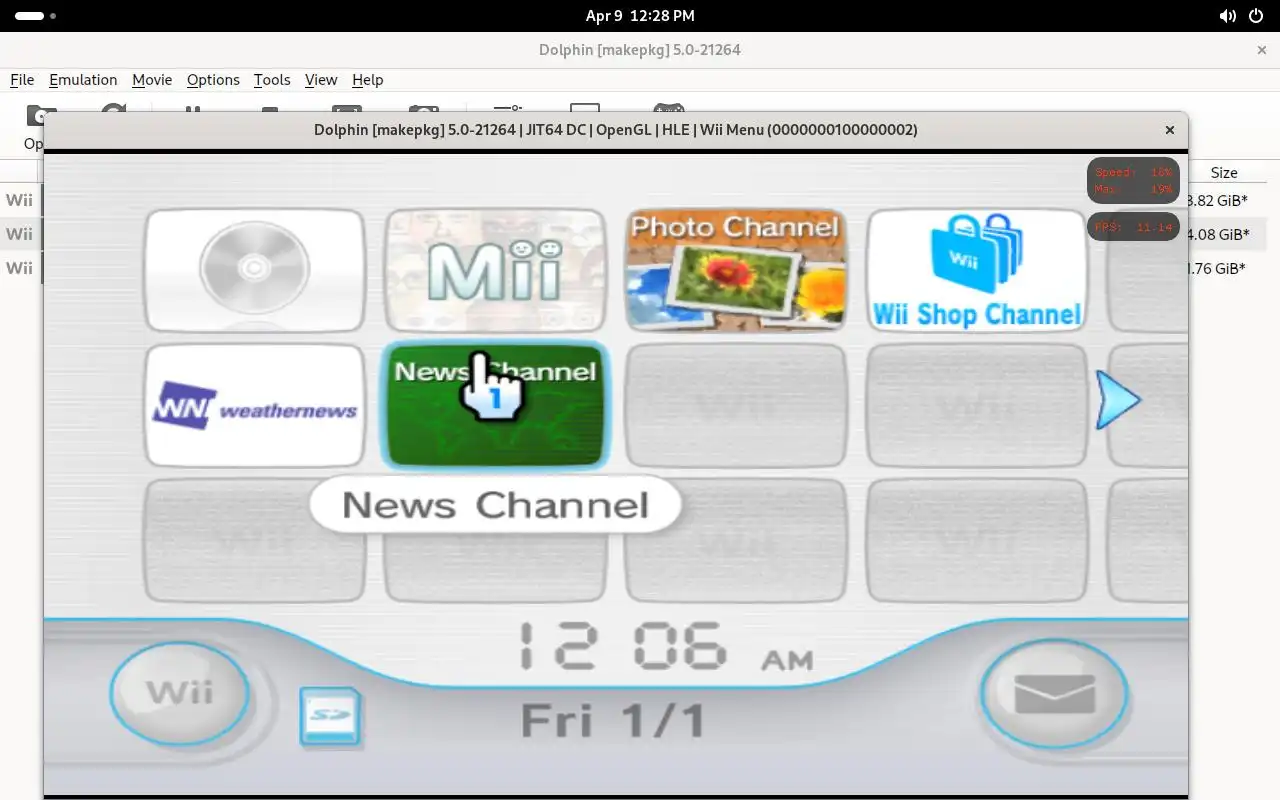This screenshot has width=1280, height=800.
Task: Click the 12 06 AM clock display
Action: tap(666, 647)
